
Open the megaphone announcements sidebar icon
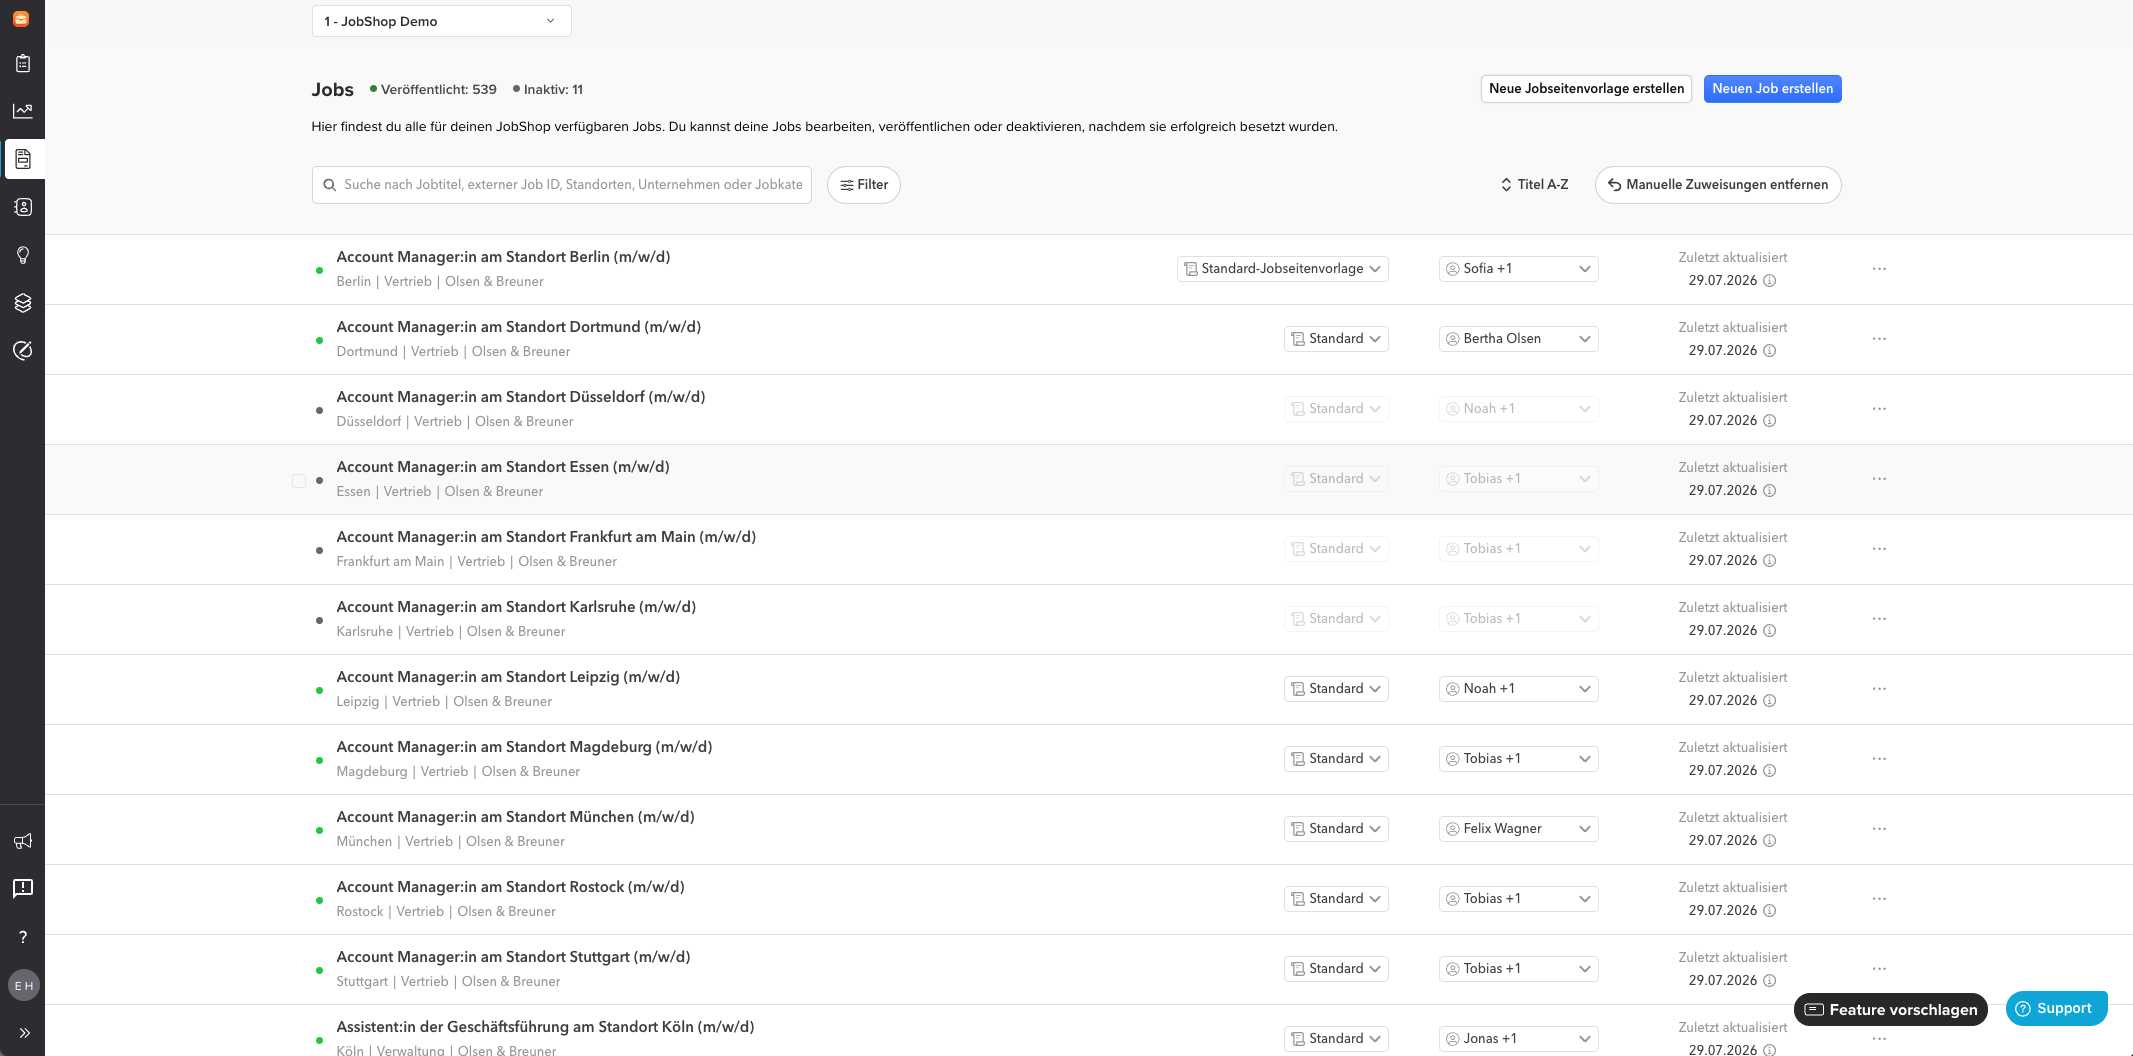[22, 841]
